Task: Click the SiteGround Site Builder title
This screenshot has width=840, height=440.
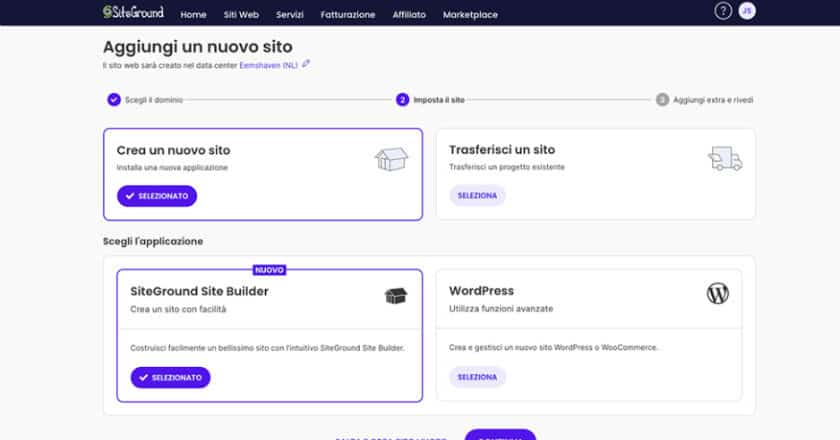Action: 199,292
